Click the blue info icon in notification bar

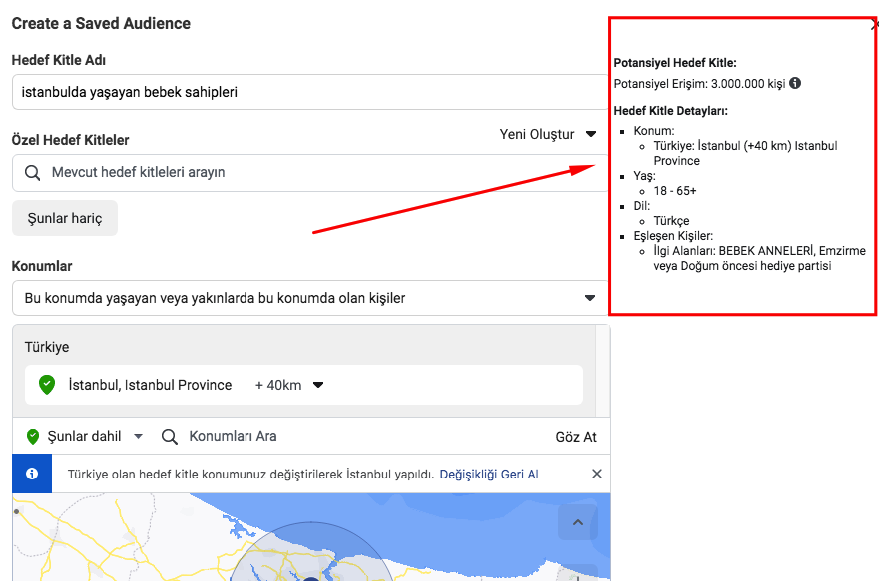pos(32,473)
